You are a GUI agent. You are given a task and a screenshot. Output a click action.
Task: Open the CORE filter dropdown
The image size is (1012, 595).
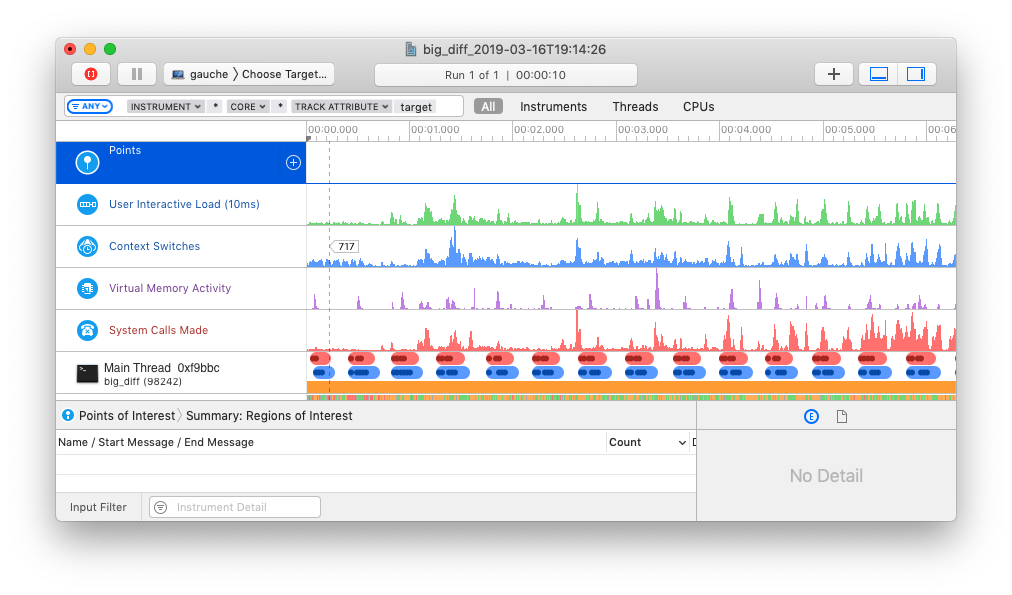[x=248, y=106]
